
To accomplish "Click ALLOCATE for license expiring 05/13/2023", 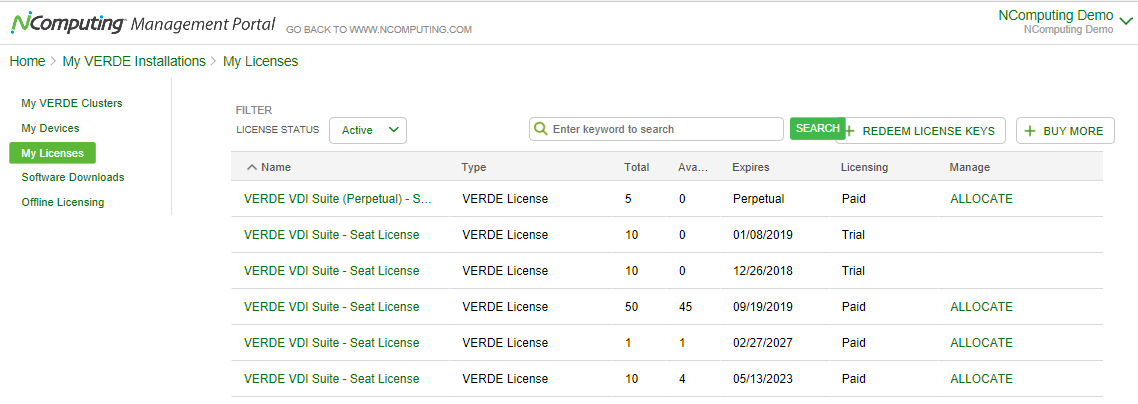I will (981, 379).
